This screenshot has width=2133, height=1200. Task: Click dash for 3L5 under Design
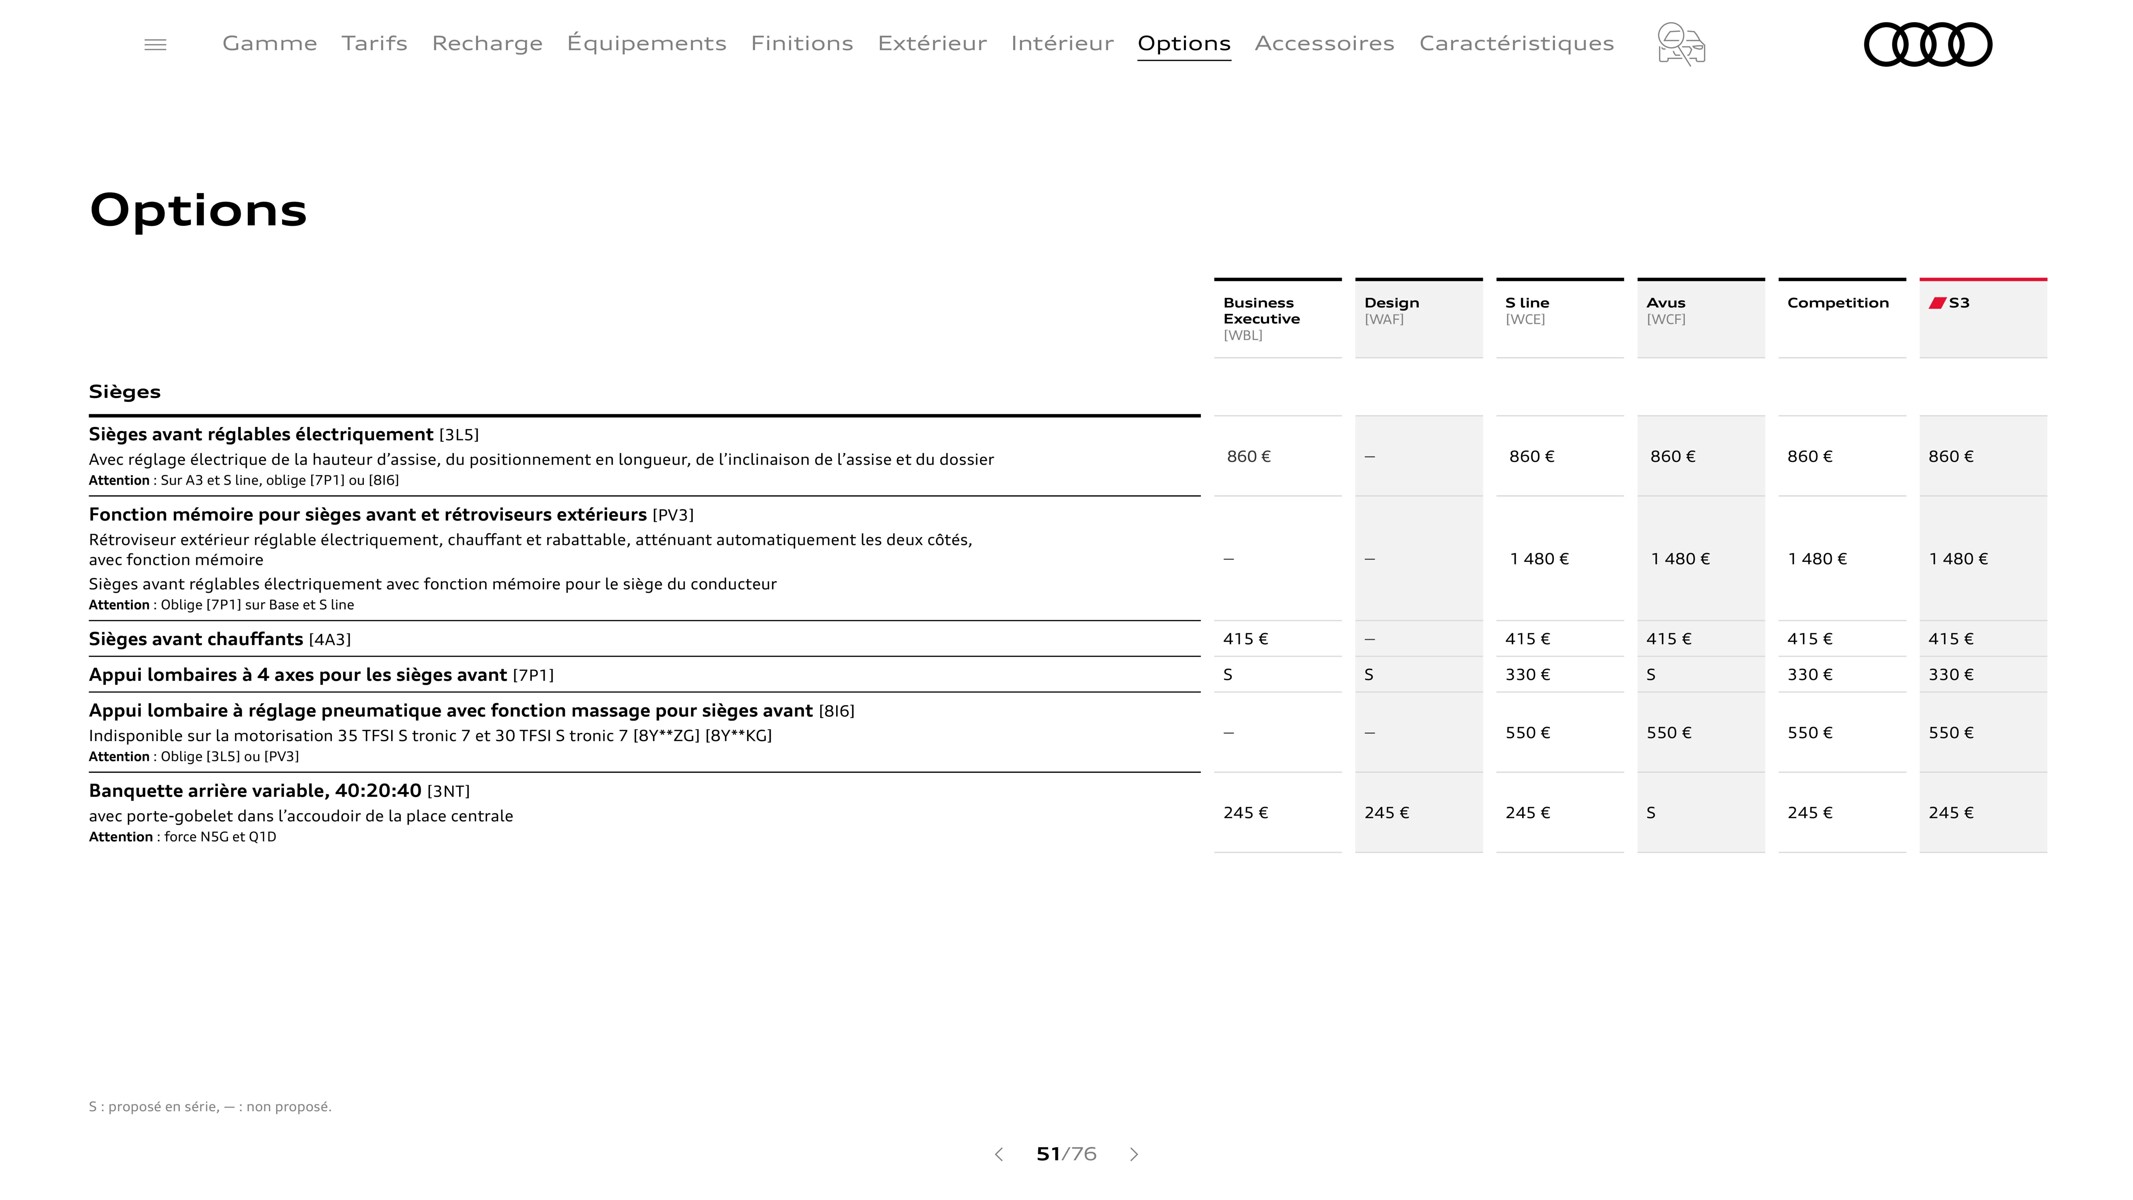click(x=1370, y=457)
